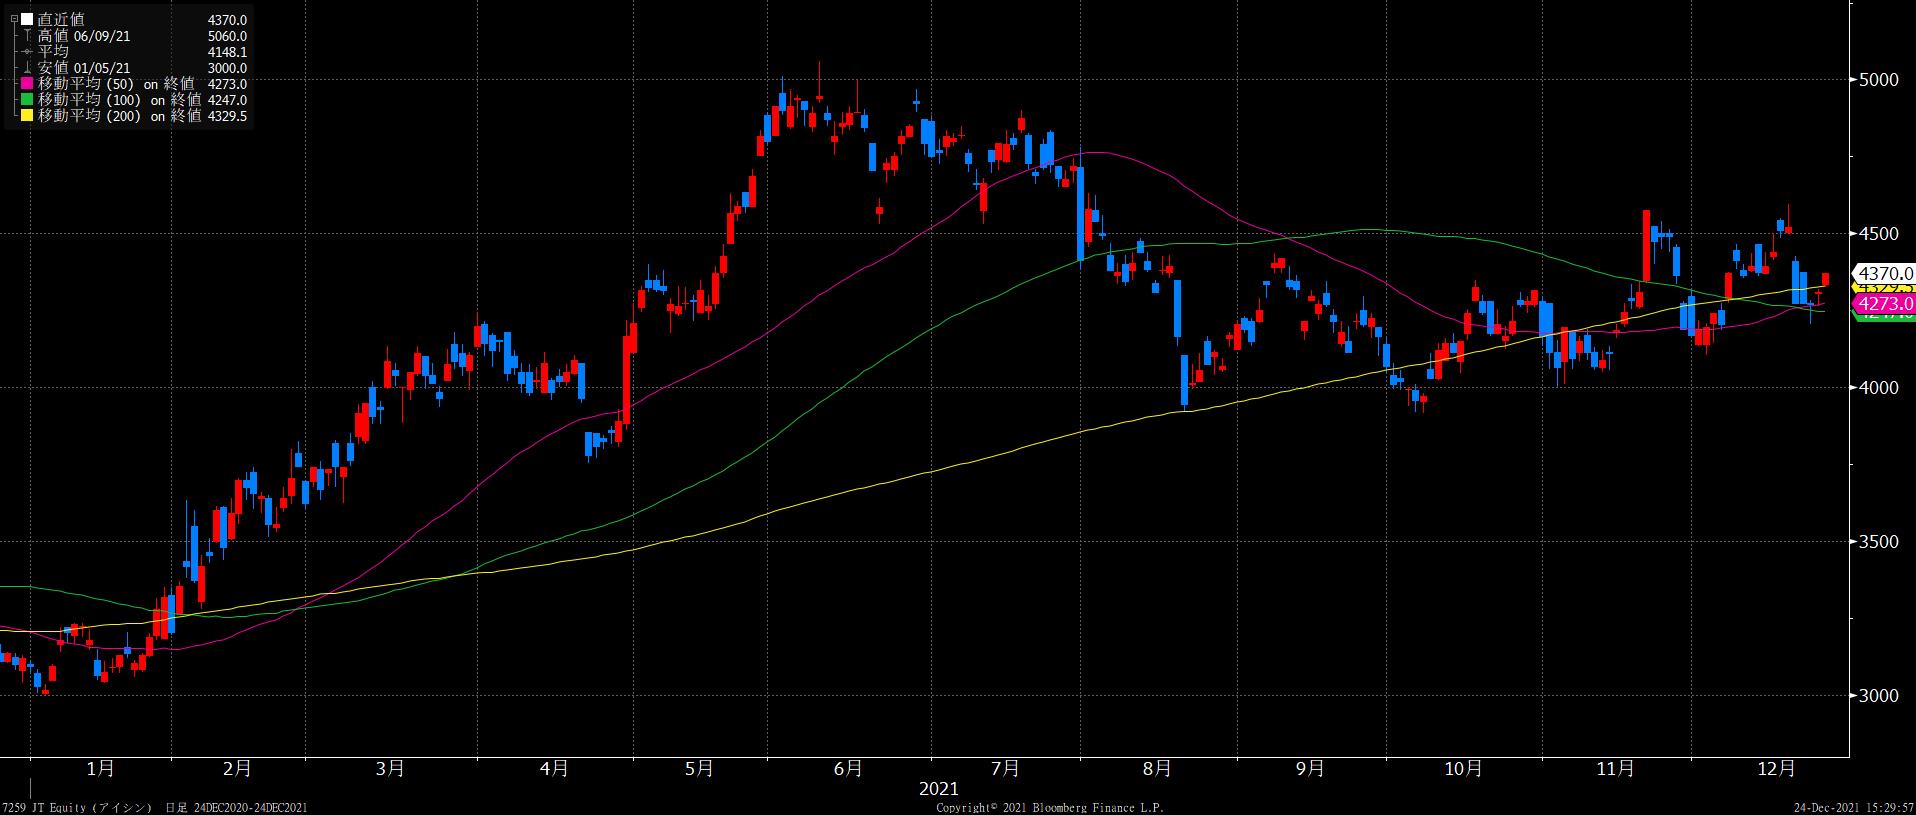Click the magenta 4273.0 axis price tag
Viewport: 1916px width, 815px height.
(1885, 303)
